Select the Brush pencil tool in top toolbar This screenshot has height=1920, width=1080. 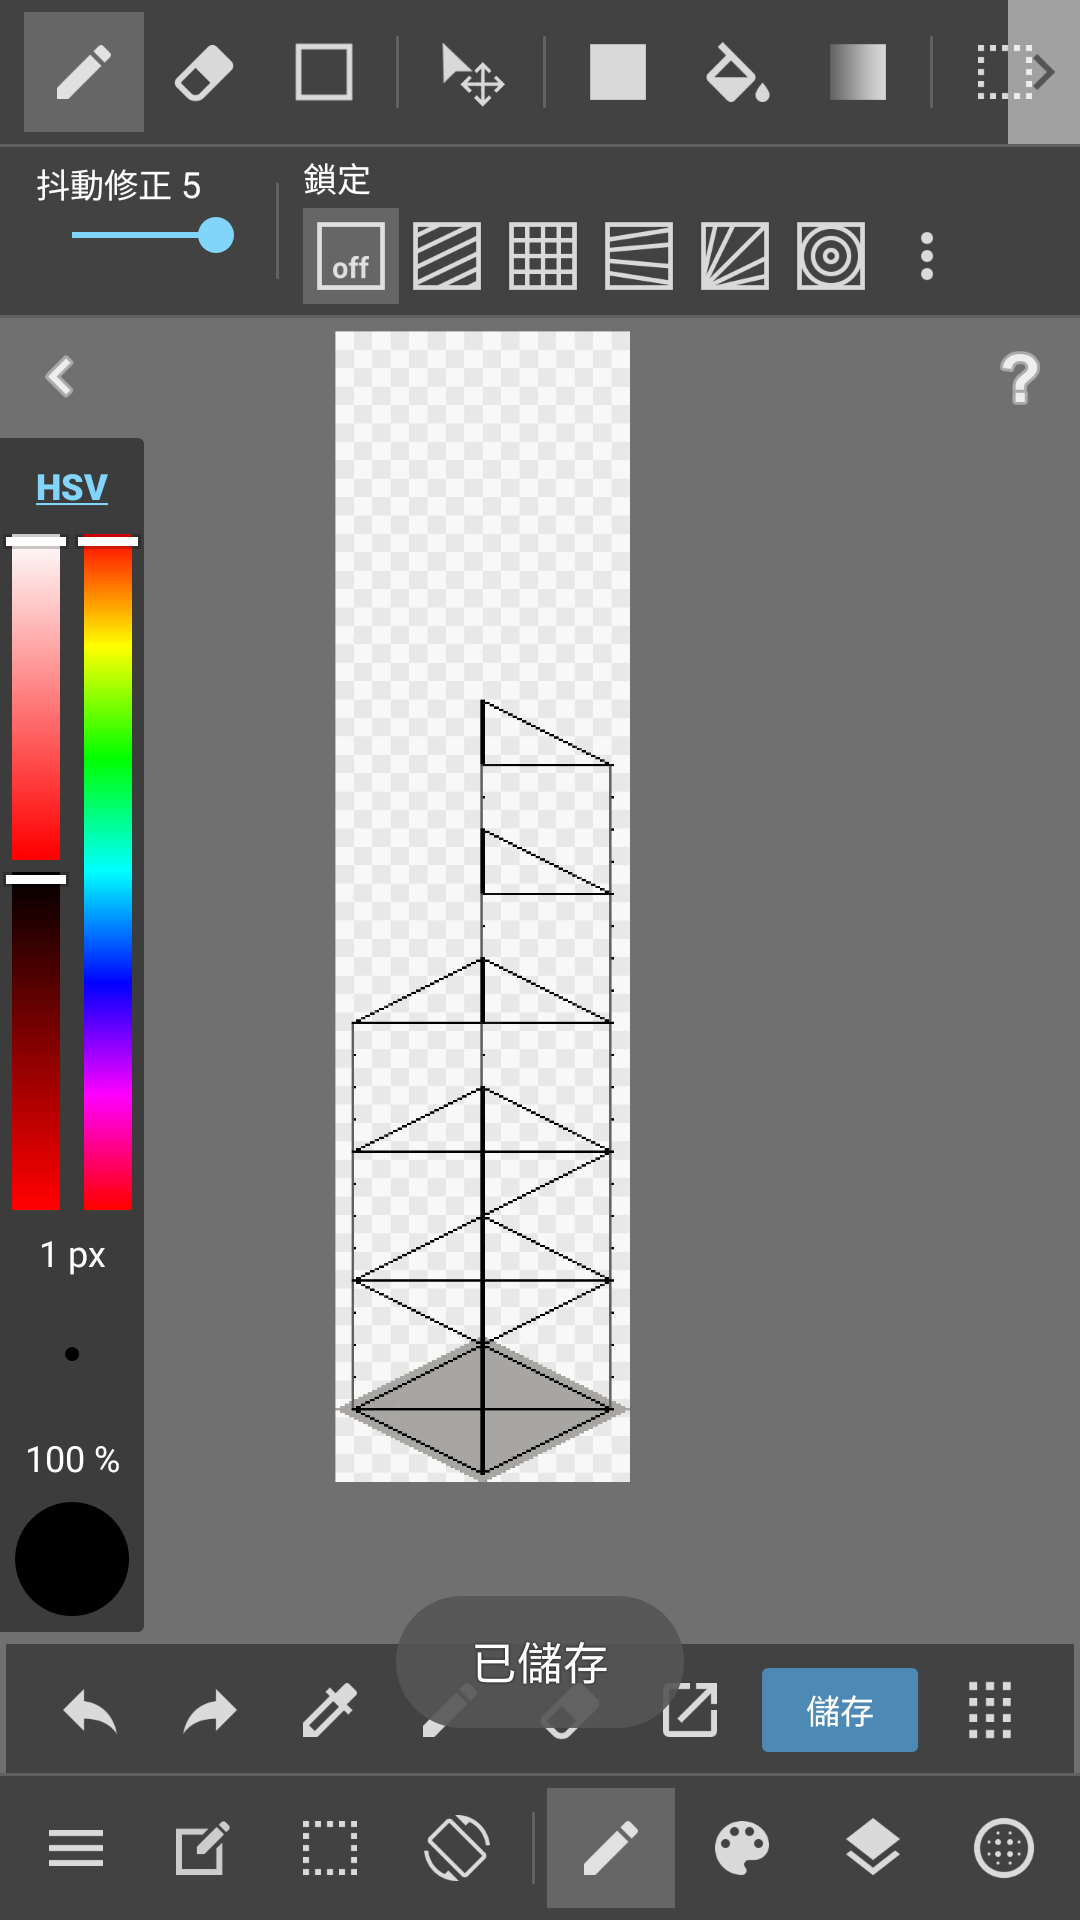pos(84,72)
